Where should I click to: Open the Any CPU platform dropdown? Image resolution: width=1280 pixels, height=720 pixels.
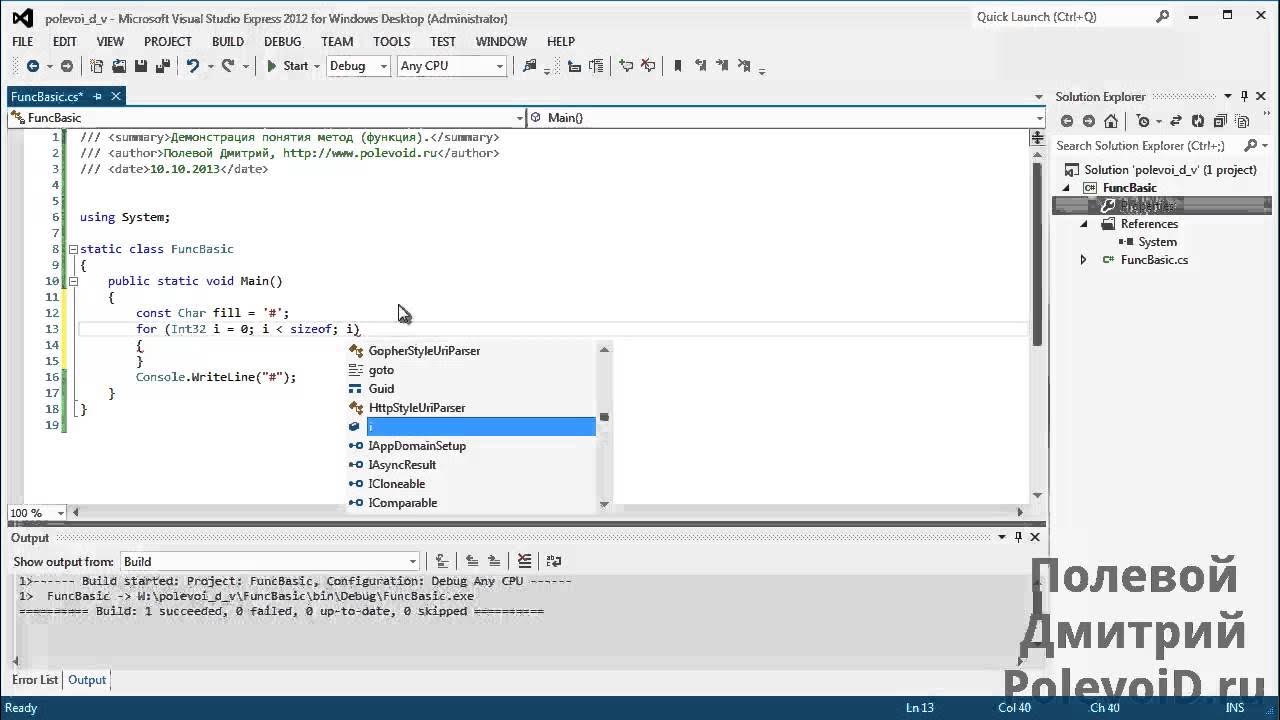pyautogui.click(x=451, y=66)
